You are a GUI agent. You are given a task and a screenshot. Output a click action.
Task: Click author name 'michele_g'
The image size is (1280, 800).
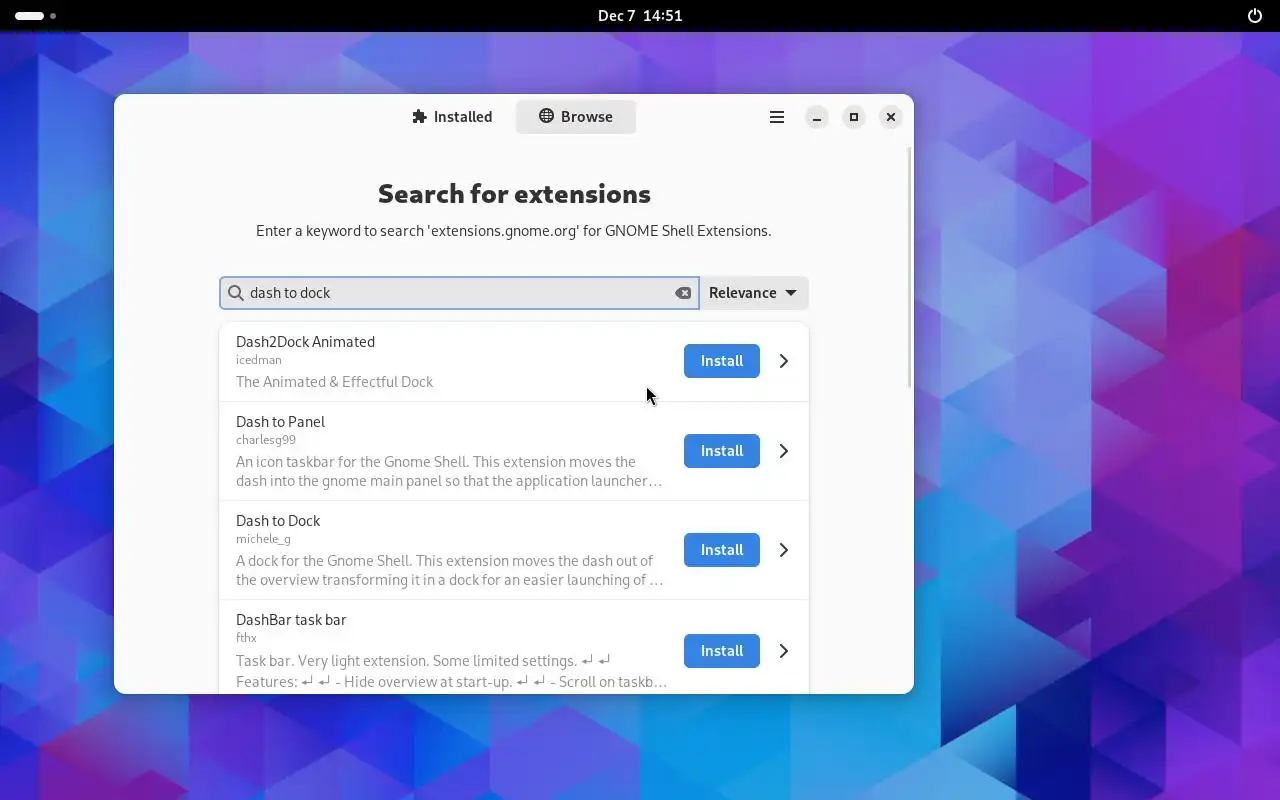click(263, 539)
